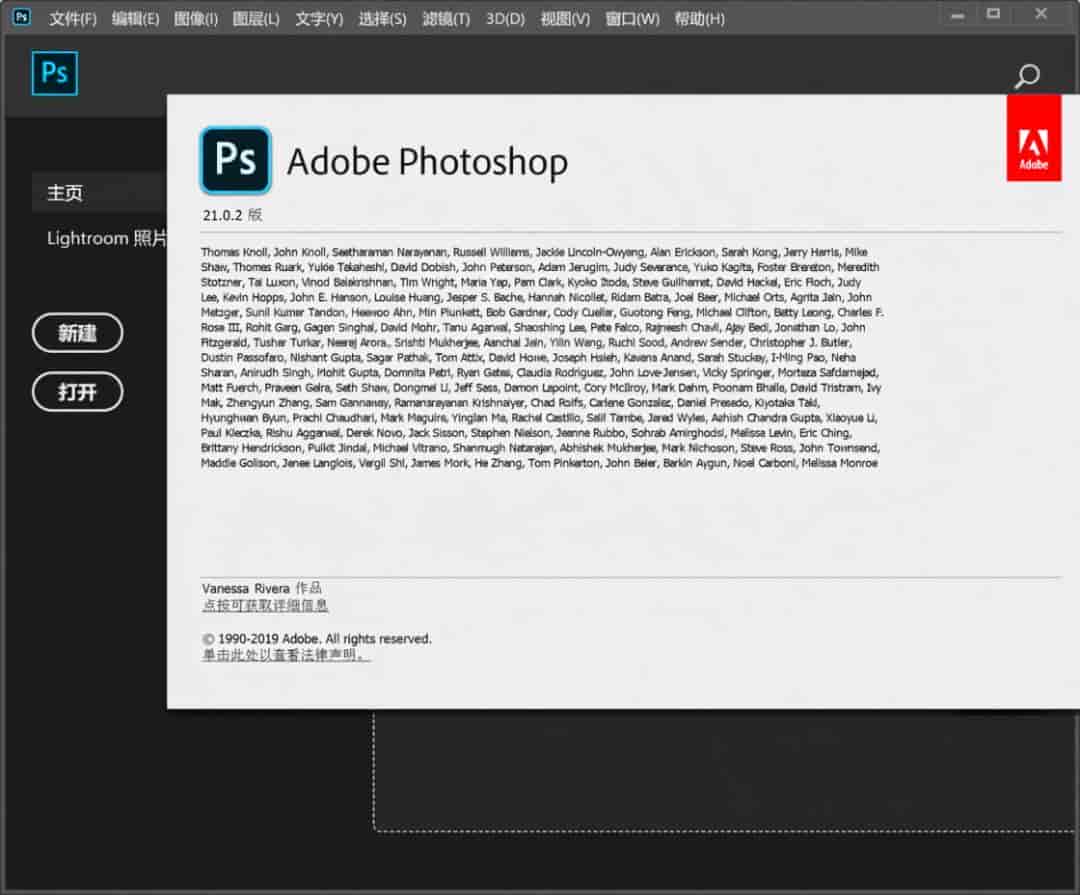Click the 1990-2019 Adobe copyright text
Screen dimensions: 1080x895
317,639
